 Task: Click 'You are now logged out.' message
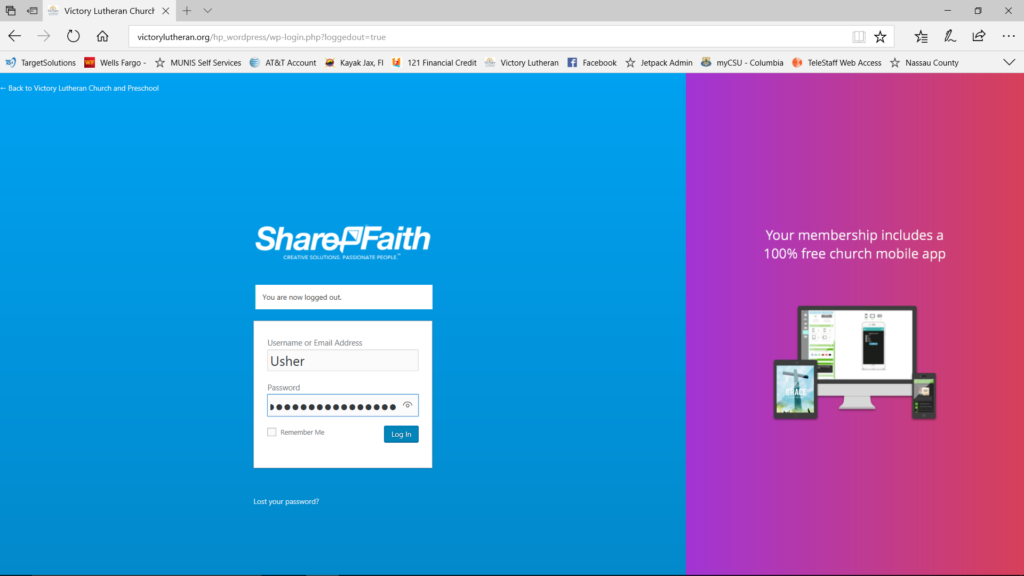pos(344,297)
